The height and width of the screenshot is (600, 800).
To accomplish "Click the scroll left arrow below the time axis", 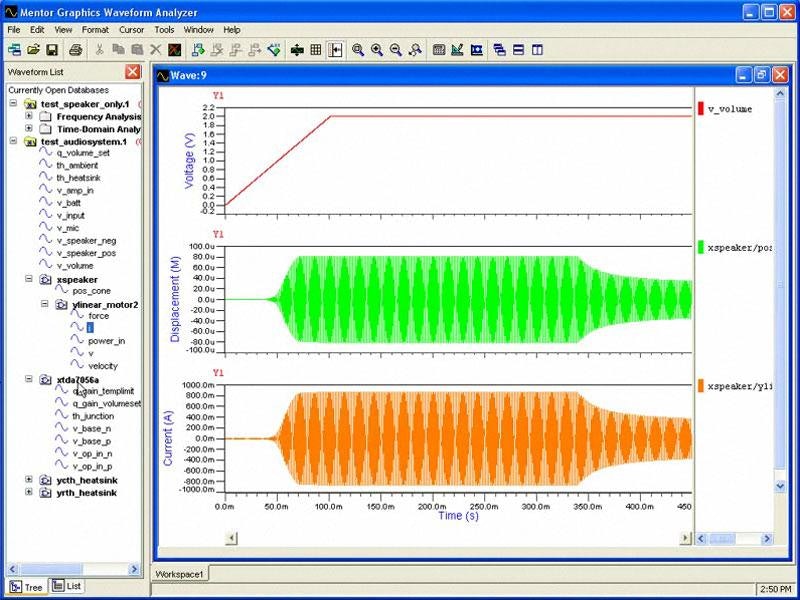I will (x=232, y=538).
